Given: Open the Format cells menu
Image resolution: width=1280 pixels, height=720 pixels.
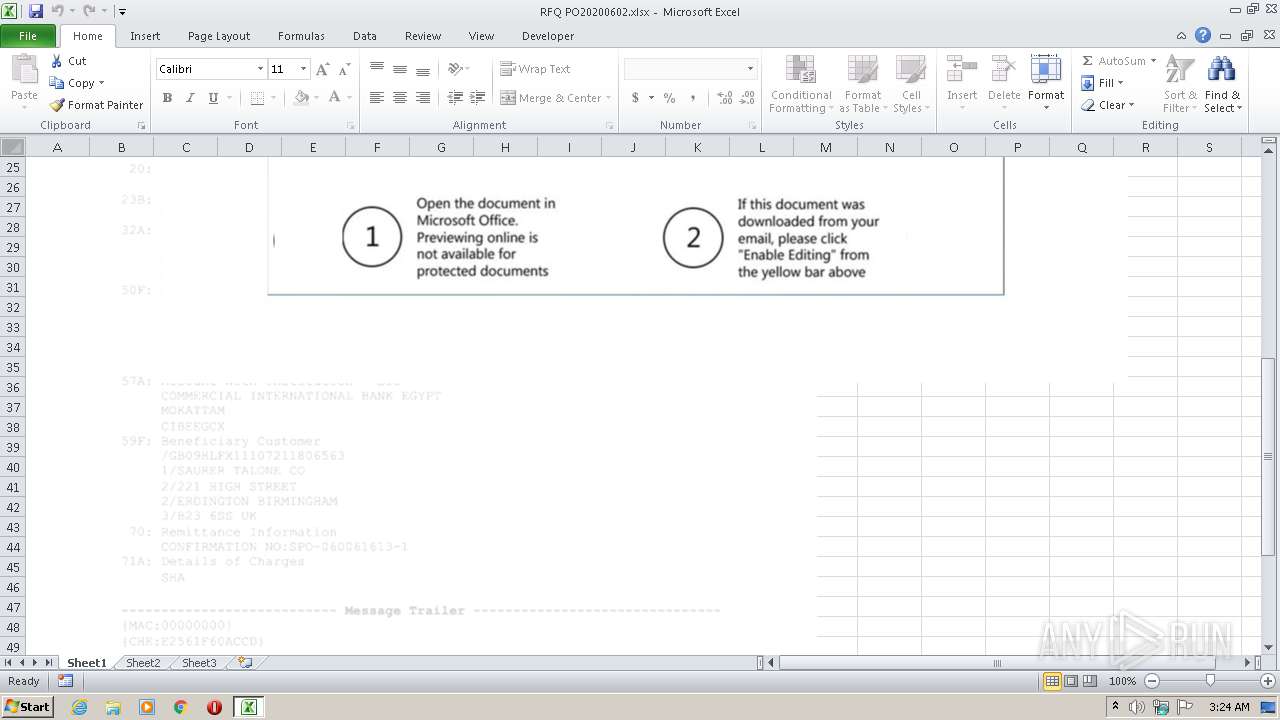Looking at the screenshot, I should [x=1046, y=82].
